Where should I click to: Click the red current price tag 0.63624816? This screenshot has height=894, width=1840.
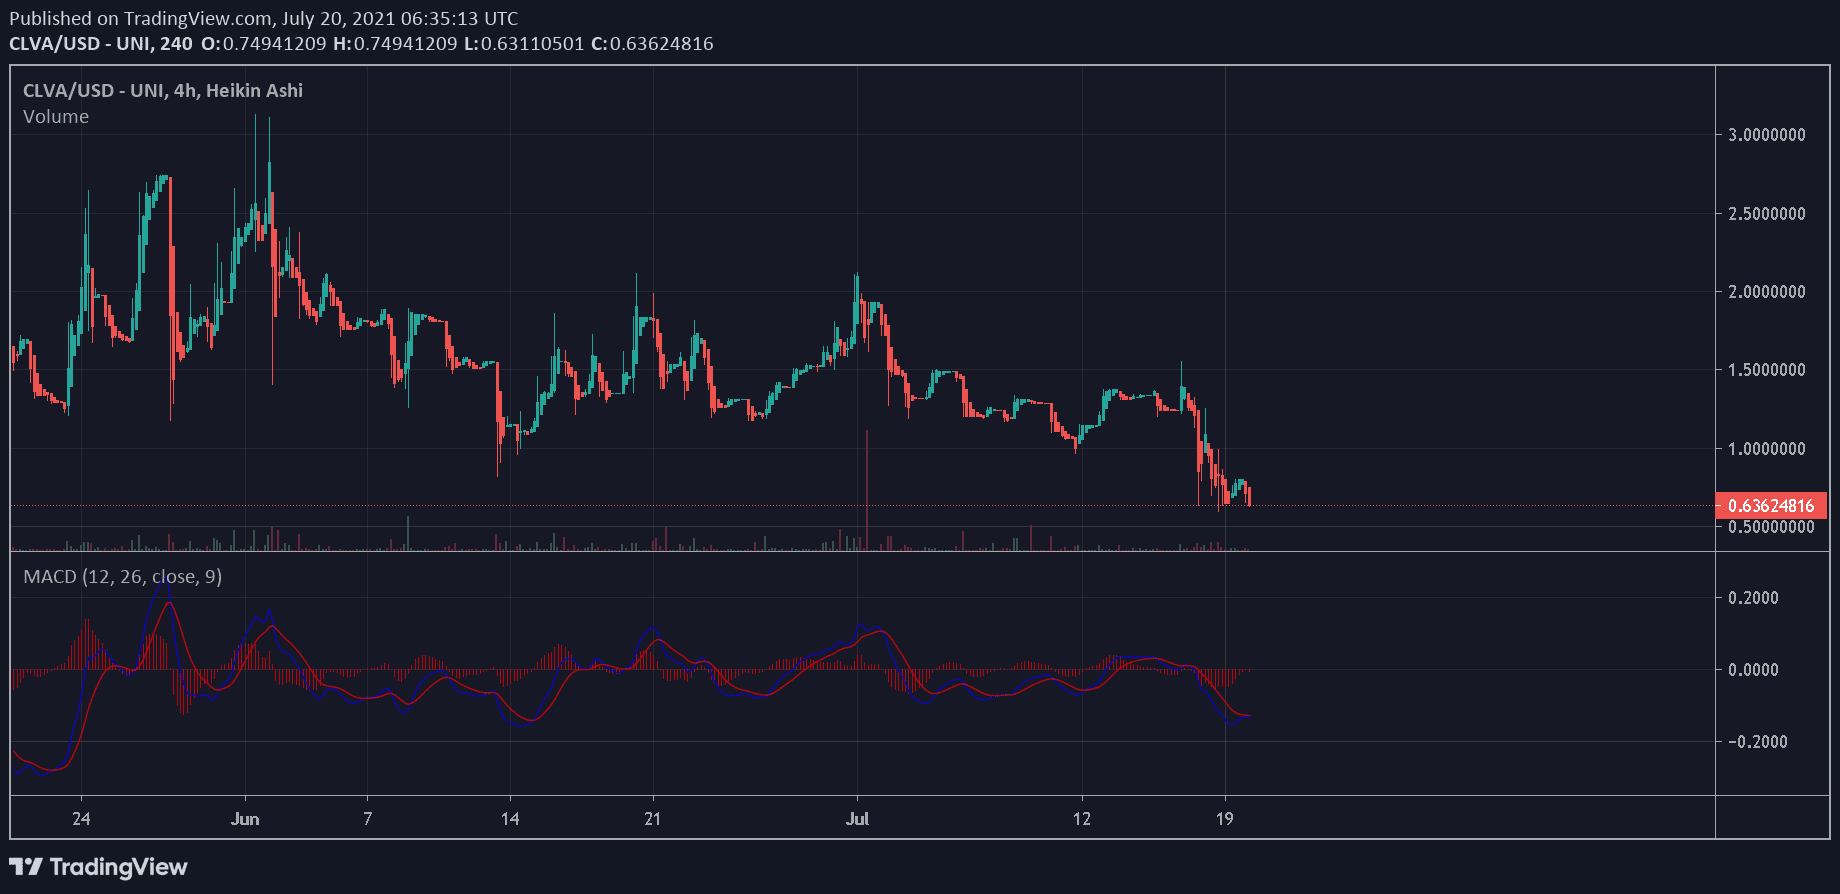coord(1770,506)
